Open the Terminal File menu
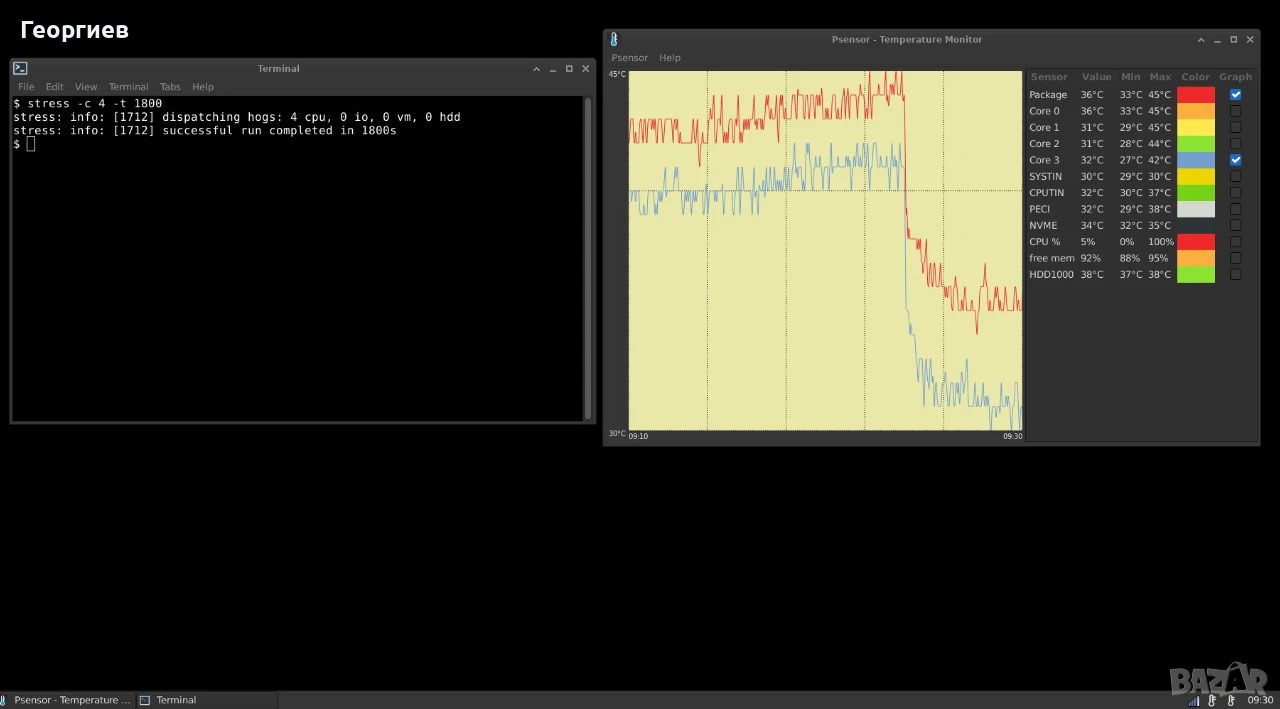Image resolution: width=1280 pixels, height=709 pixels. point(26,87)
